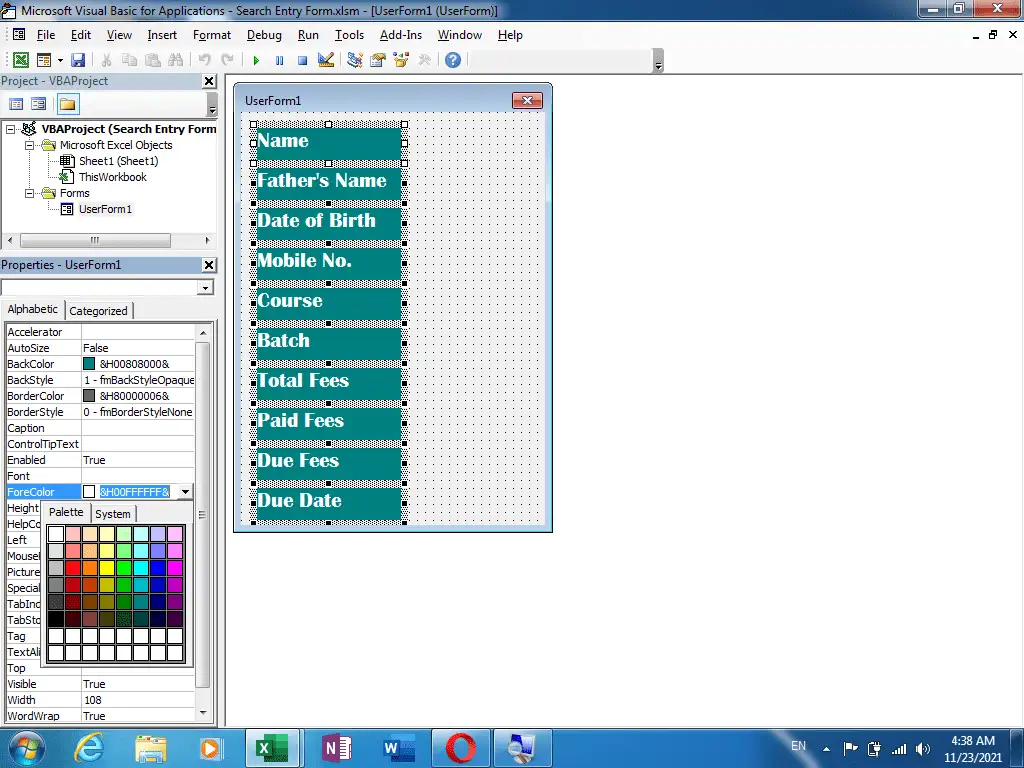Select the Due Date label on form
Image resolution: width=1024 pixels, height=768 pixels.
(328, 502)
